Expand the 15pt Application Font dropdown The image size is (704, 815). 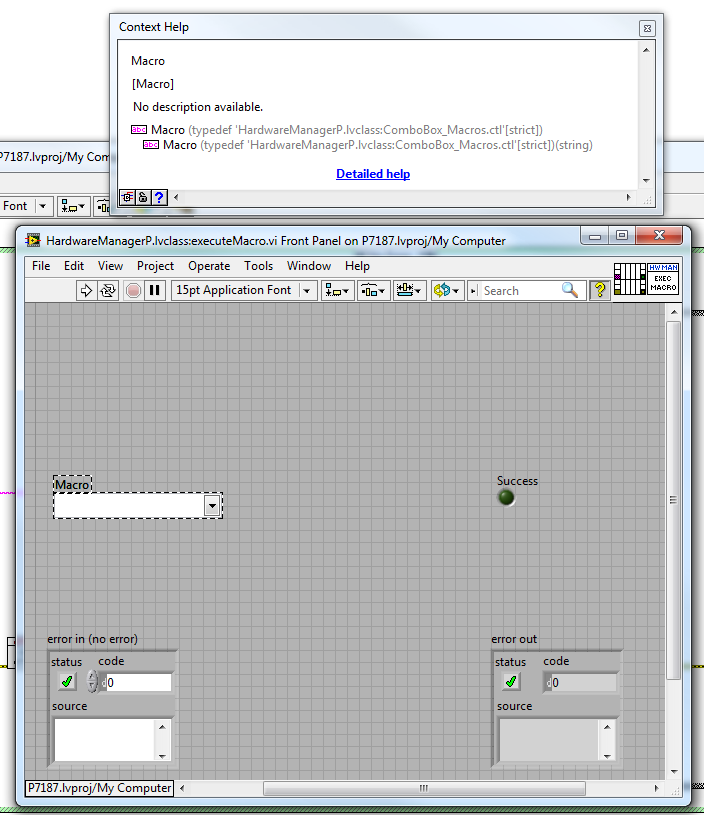click(x=307, y=291)
